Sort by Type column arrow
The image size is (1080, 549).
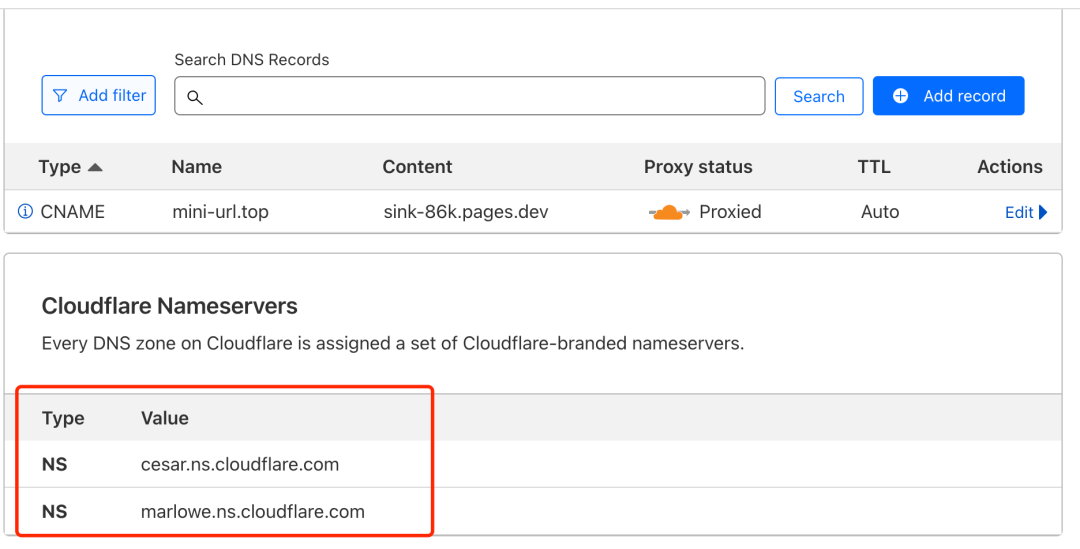(x=95, y=167)
